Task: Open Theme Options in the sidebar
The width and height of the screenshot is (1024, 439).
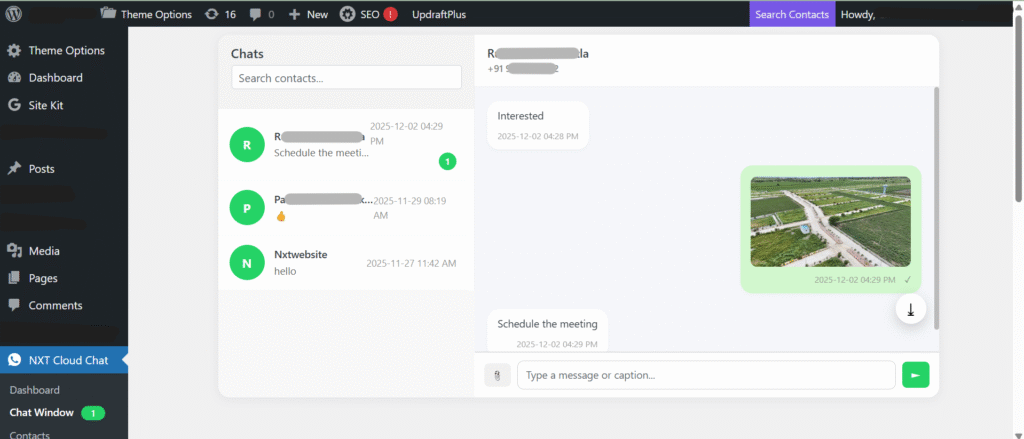Action: 66,50
